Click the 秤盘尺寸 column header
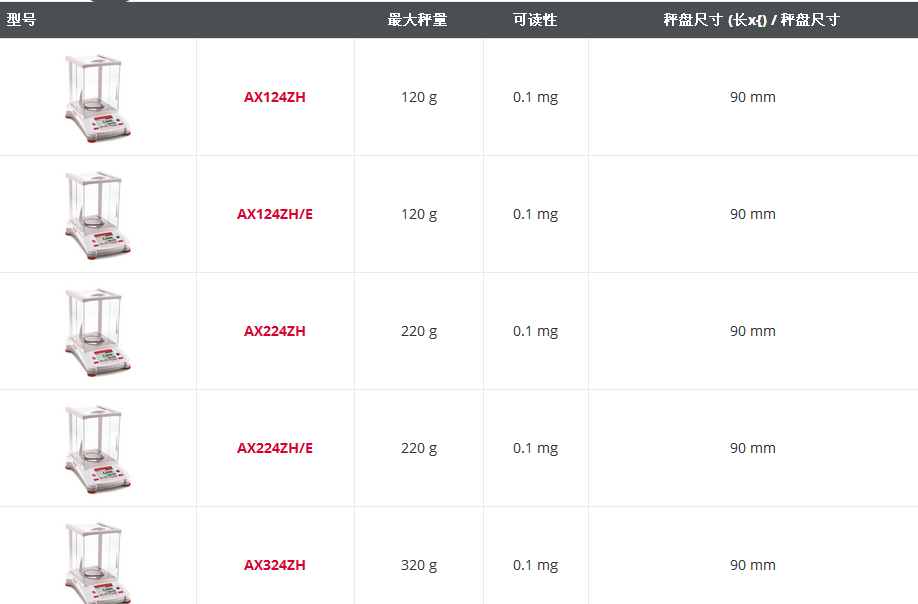 (x=751, y=20)
